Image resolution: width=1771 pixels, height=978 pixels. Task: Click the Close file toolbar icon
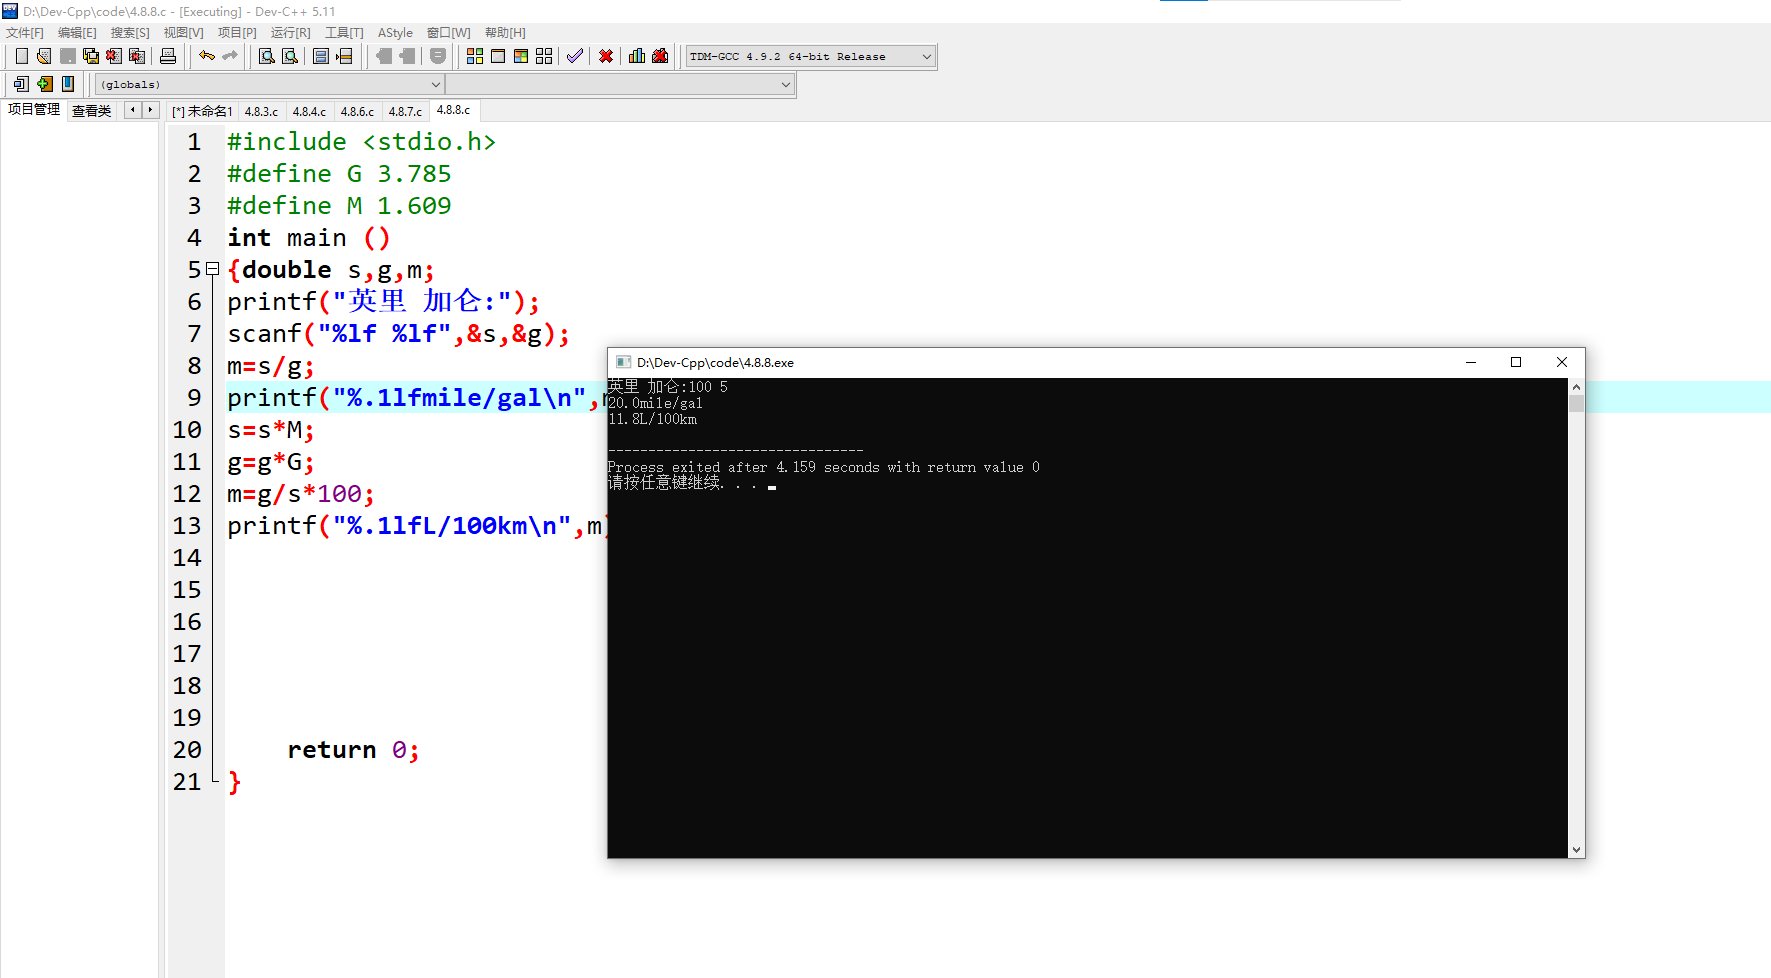pyautogui.click(x=114, y=56)
